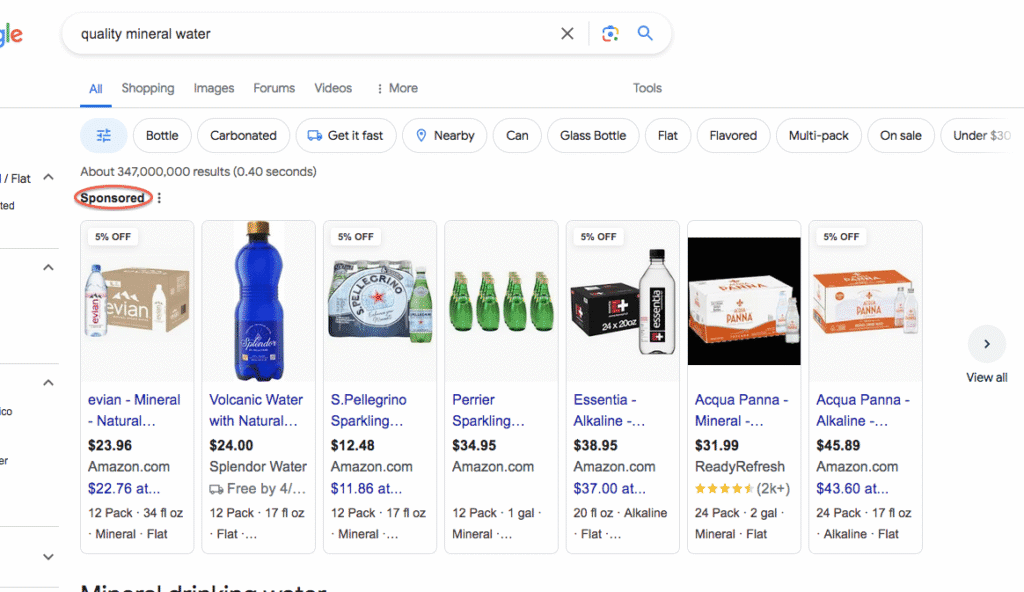Open the Tools button

pos(647,88)
